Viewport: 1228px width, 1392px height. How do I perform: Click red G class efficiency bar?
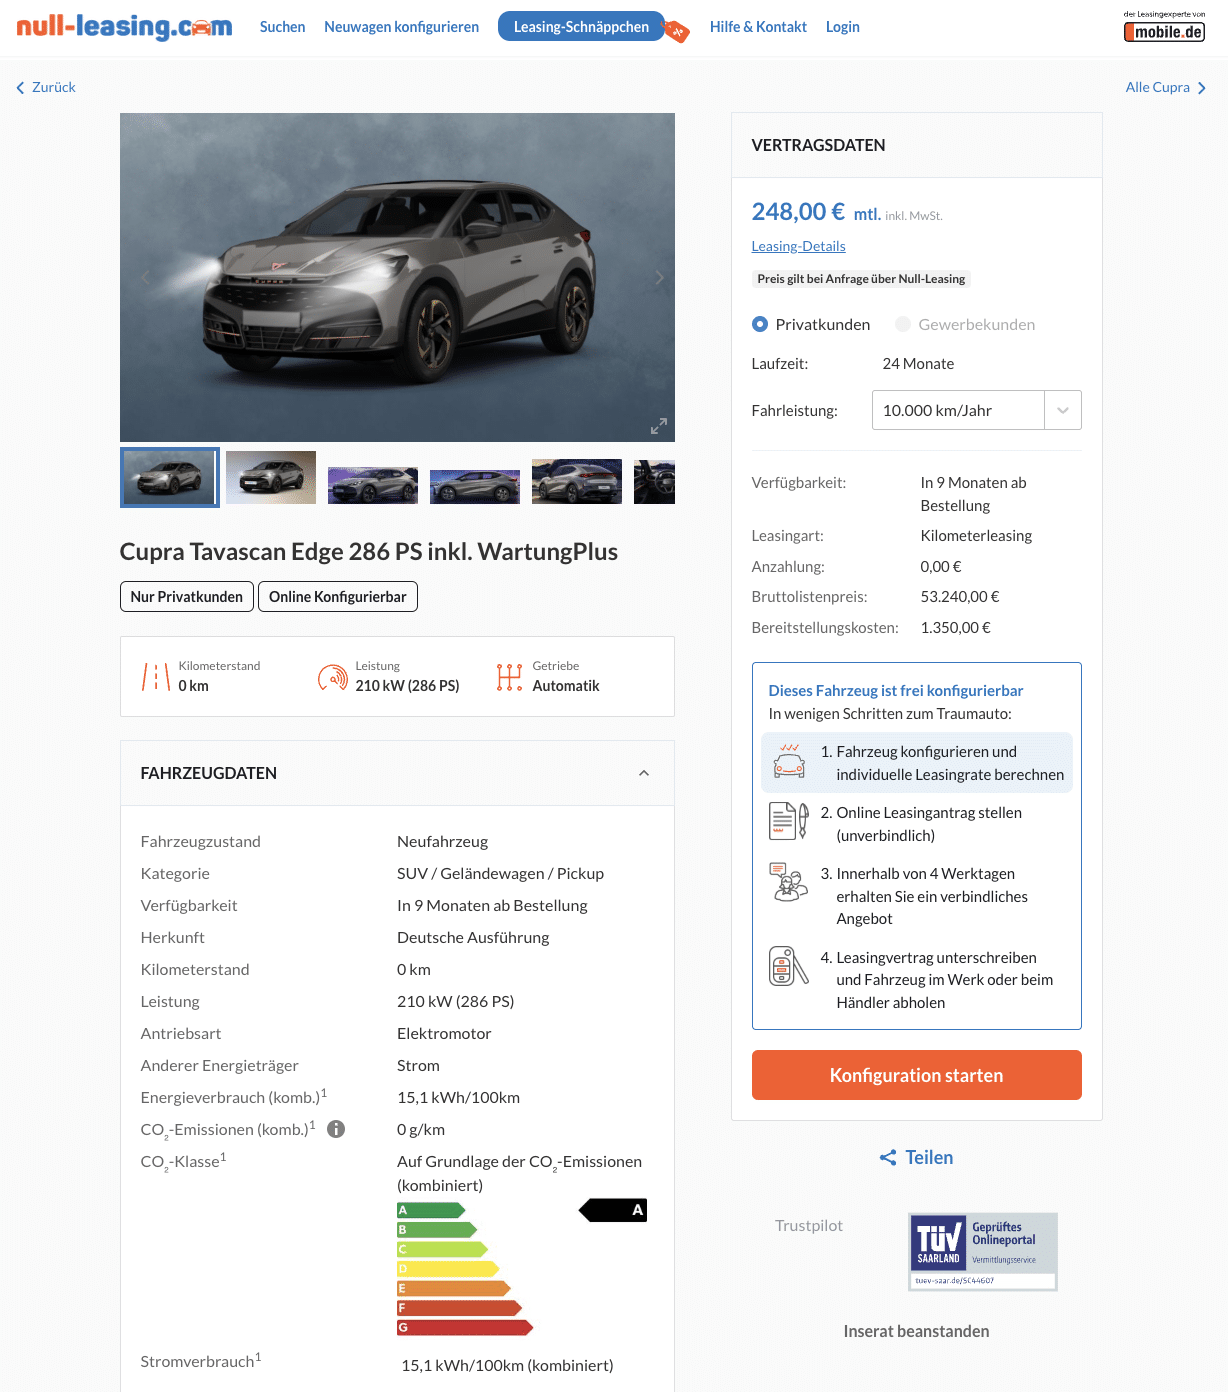(465, 1327)
